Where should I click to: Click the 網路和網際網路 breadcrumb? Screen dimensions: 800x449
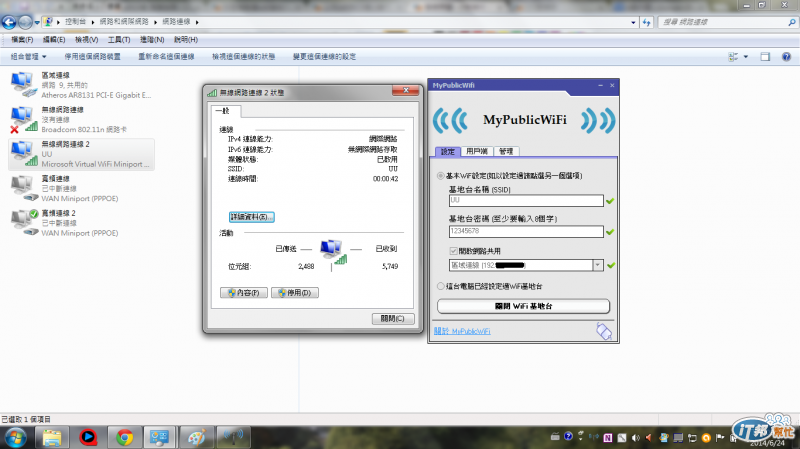[x=124, y=22]
